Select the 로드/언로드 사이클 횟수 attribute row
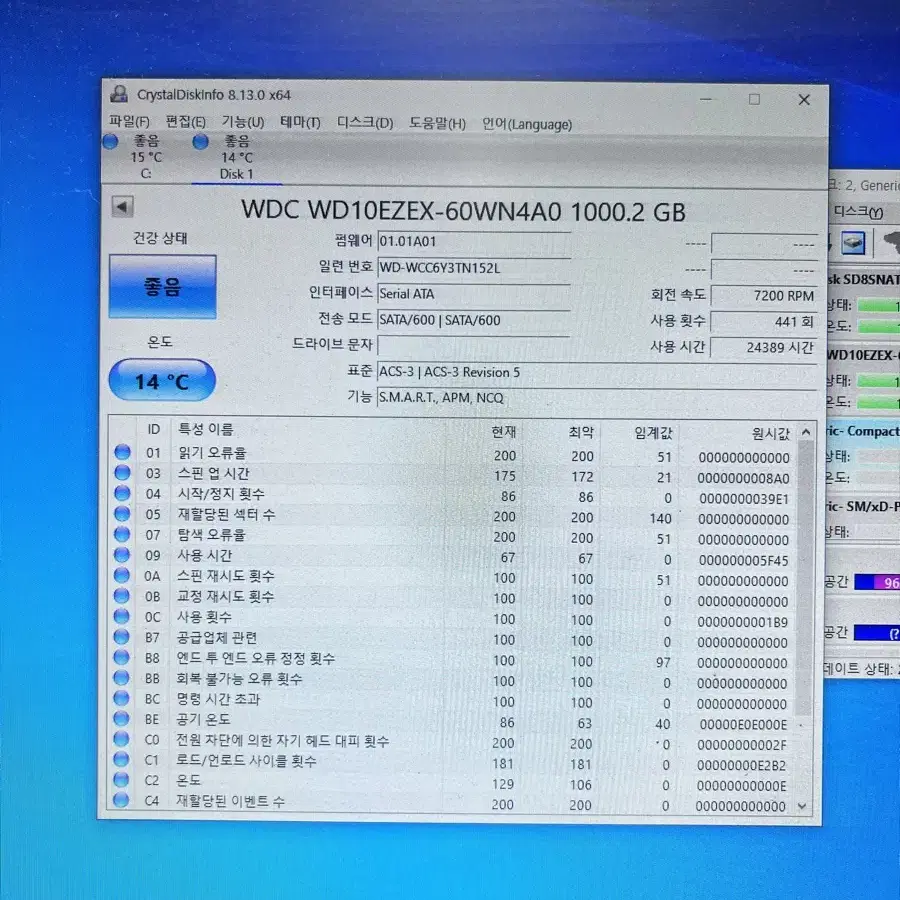900x900 pixels. pos(453,762)
